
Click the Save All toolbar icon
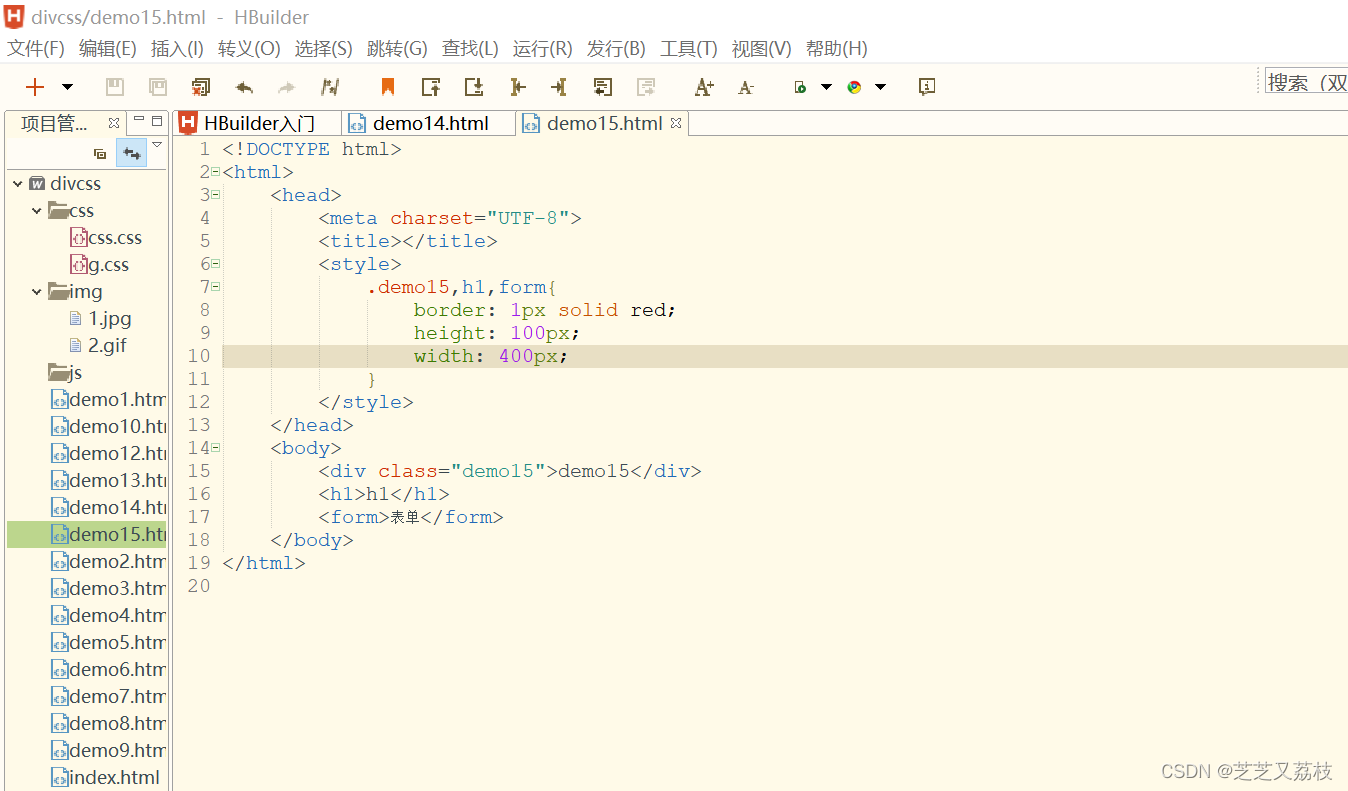coord(158,87)
